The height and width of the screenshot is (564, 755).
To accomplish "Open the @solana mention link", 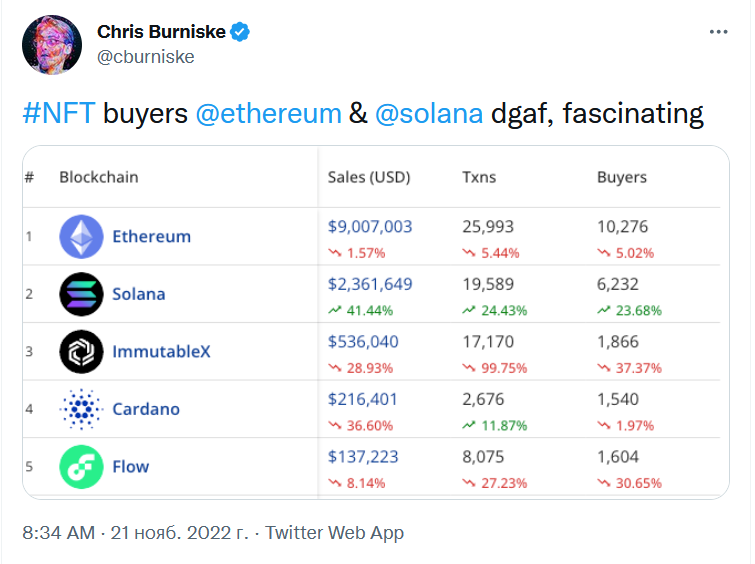I will click(429, 114).
